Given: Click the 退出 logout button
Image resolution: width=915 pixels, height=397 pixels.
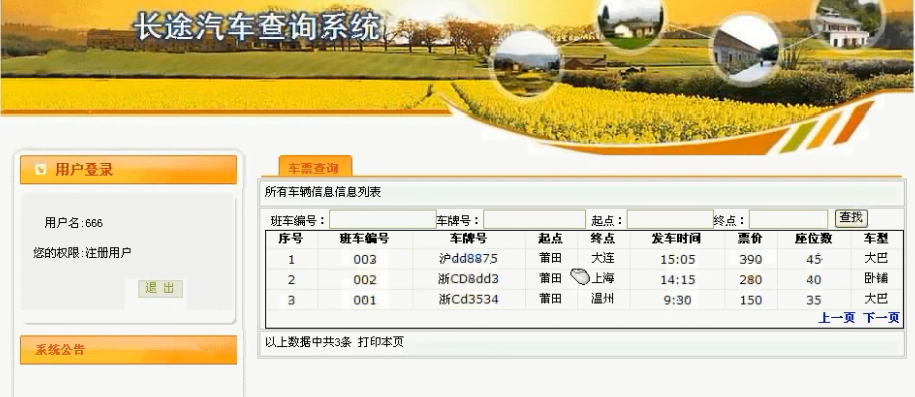Looking at the screenshot, I should [160, 288].
